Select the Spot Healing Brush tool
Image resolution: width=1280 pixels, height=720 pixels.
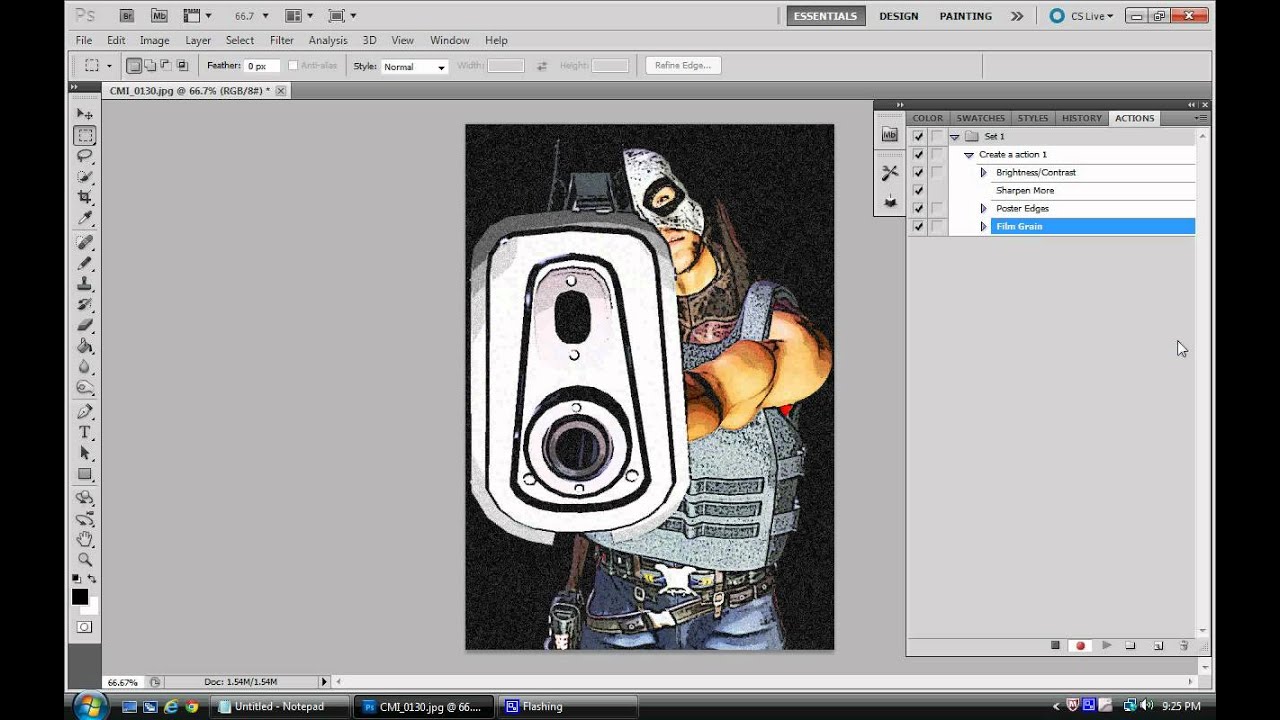(x=85, y=242)
